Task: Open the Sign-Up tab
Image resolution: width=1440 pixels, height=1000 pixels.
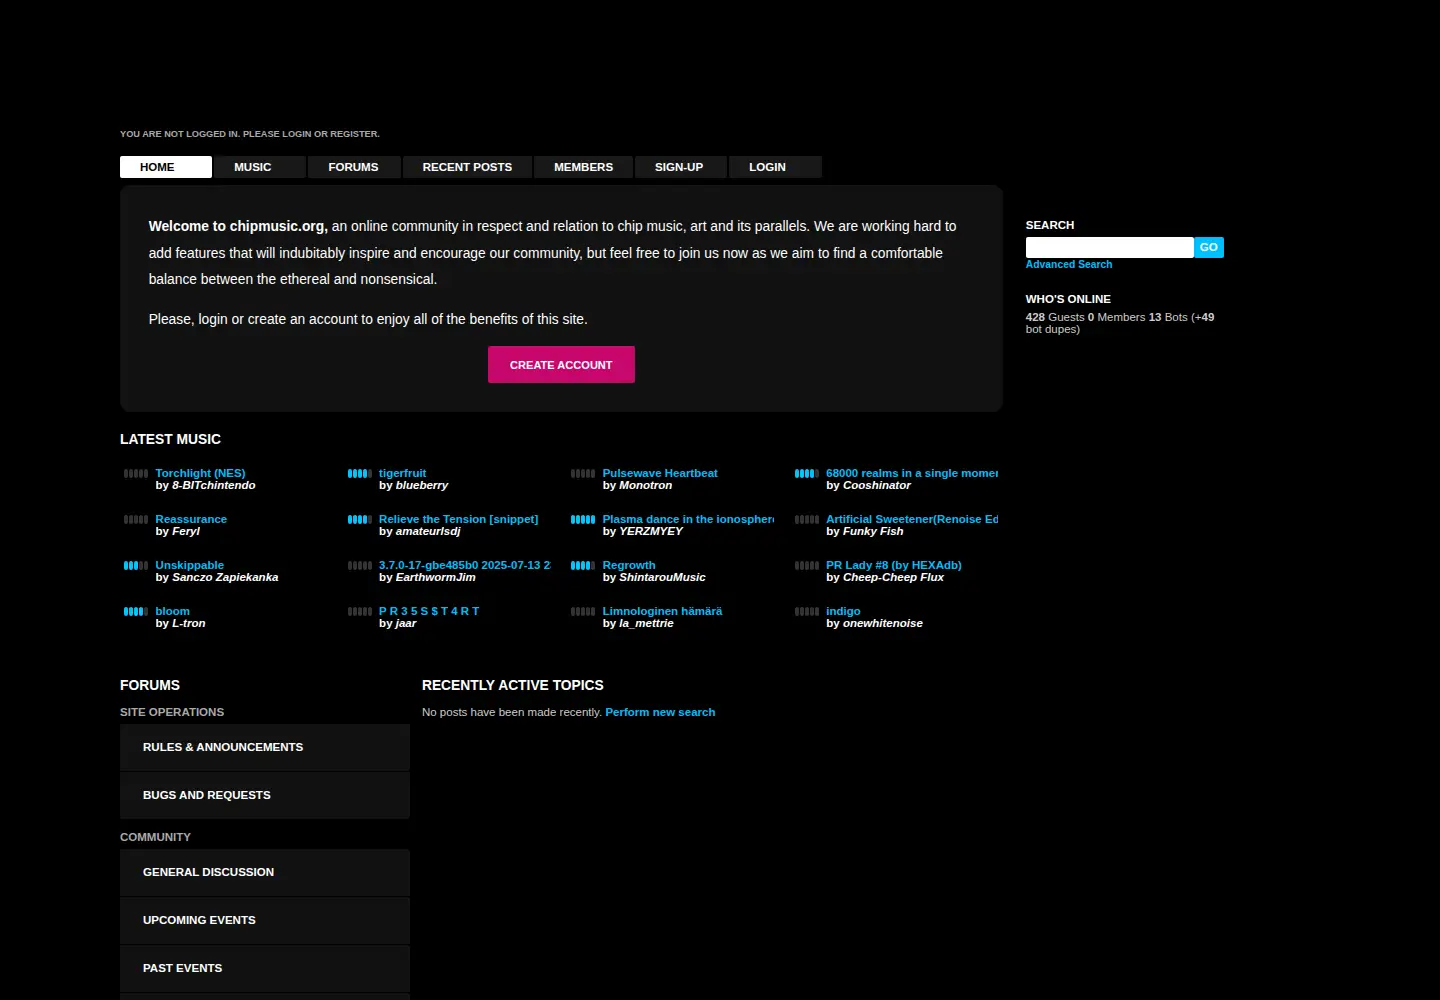Action: tap(680, 167)
